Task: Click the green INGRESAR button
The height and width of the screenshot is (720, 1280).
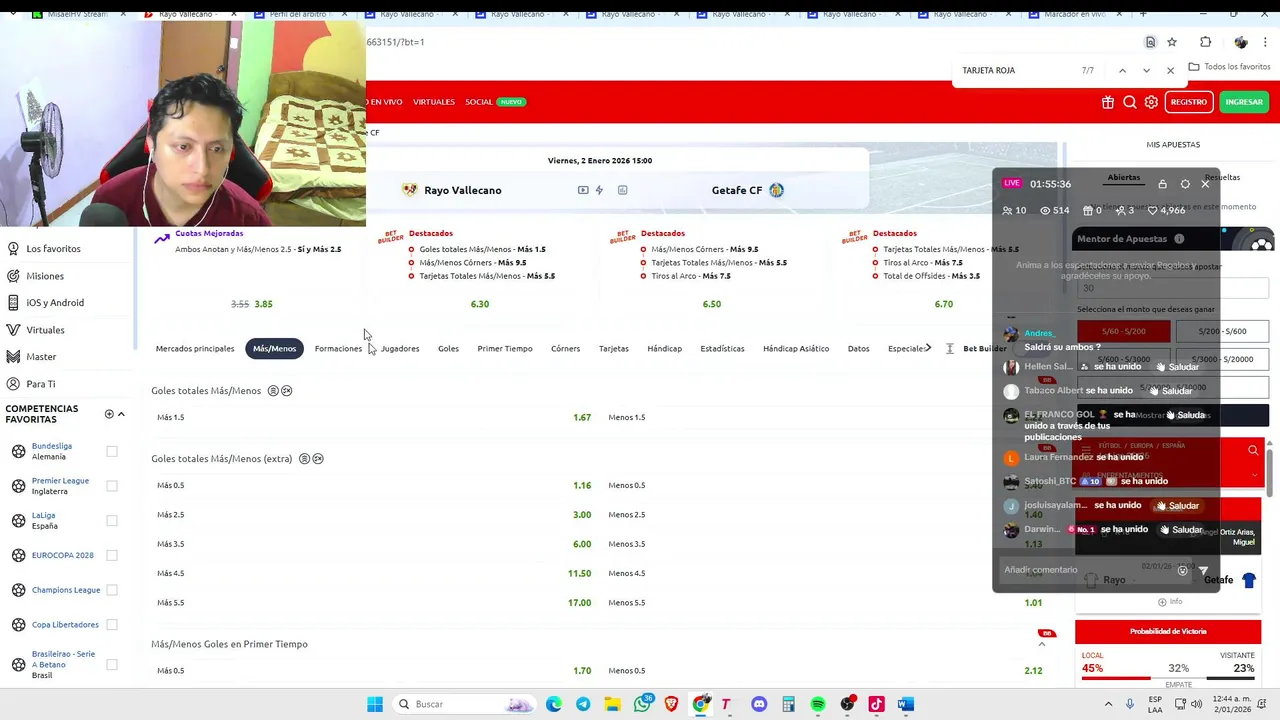Action: pyautogui.click(x=1244, y=102)
